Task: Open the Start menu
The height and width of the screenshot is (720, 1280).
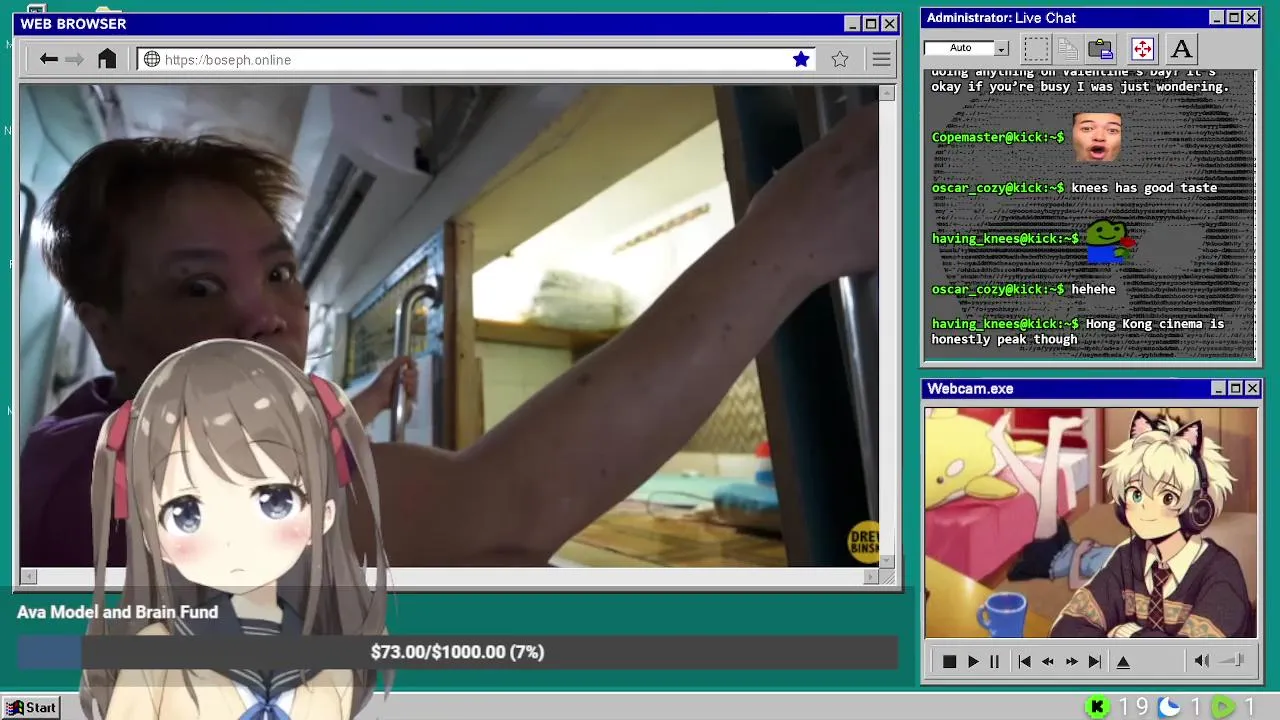Action: pos(31,707)
